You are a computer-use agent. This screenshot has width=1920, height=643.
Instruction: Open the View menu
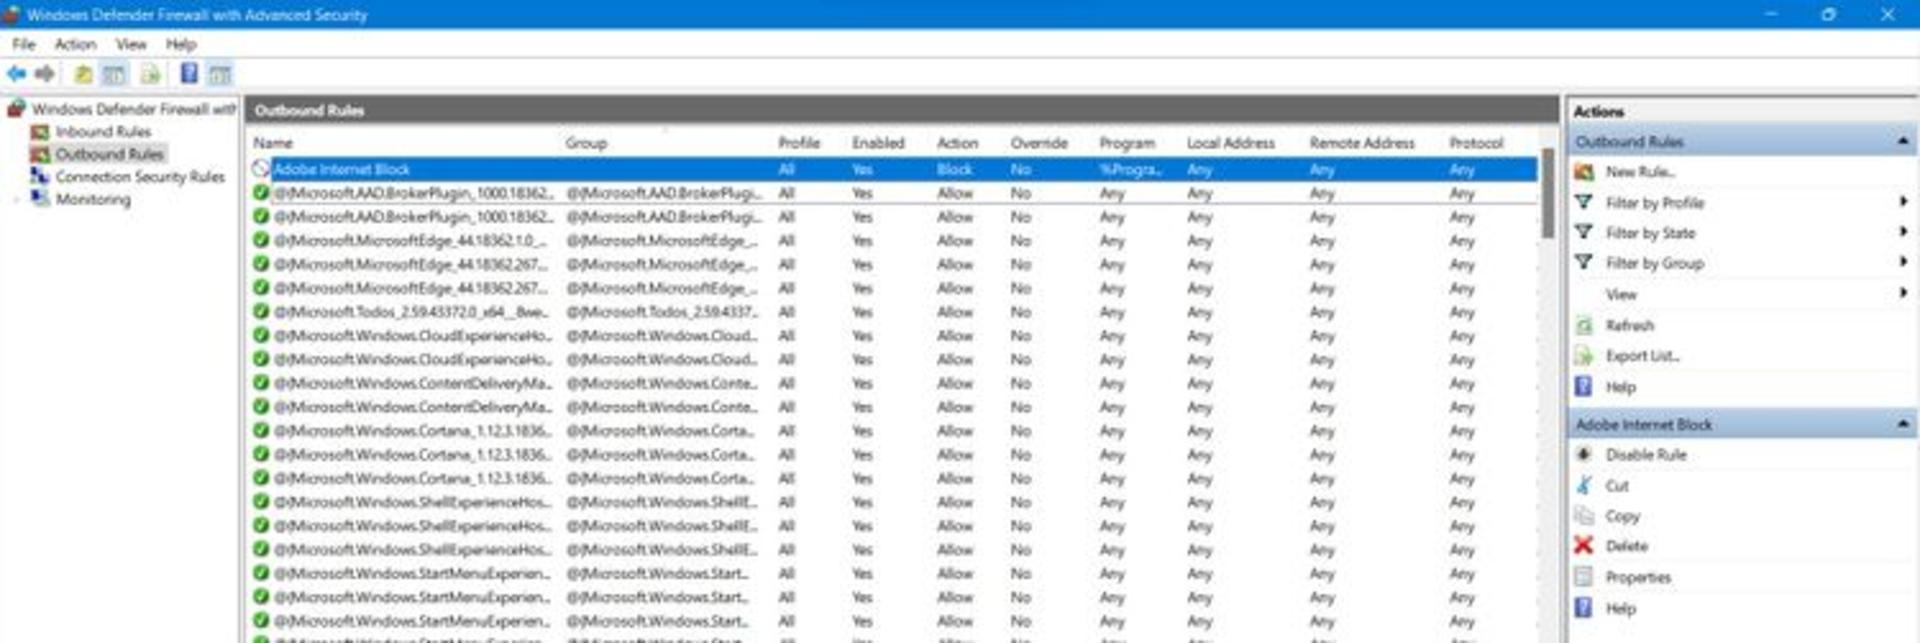[x=131, y=44]
